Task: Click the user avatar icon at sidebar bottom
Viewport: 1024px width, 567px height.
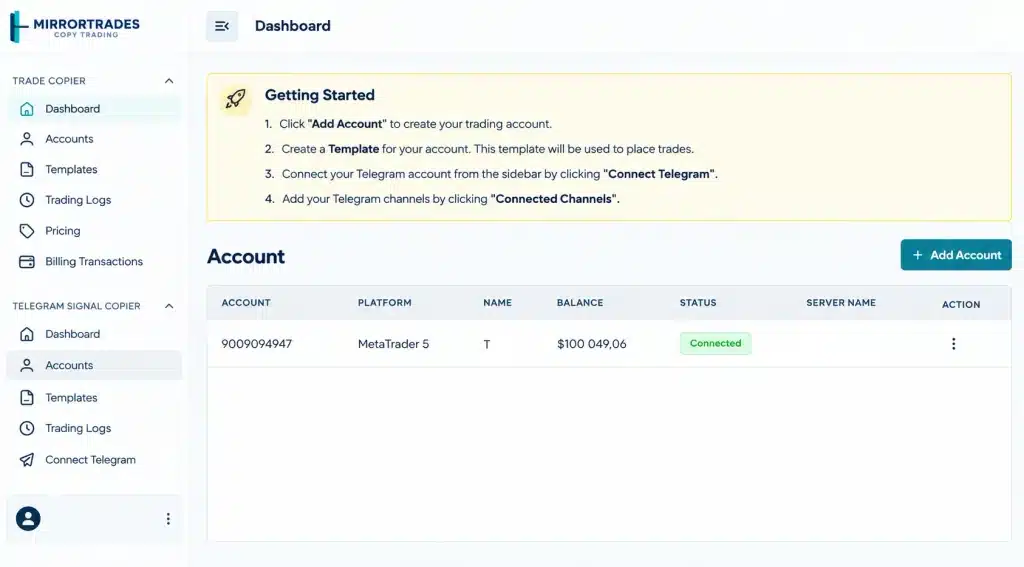Action: (x=28, y=519)
